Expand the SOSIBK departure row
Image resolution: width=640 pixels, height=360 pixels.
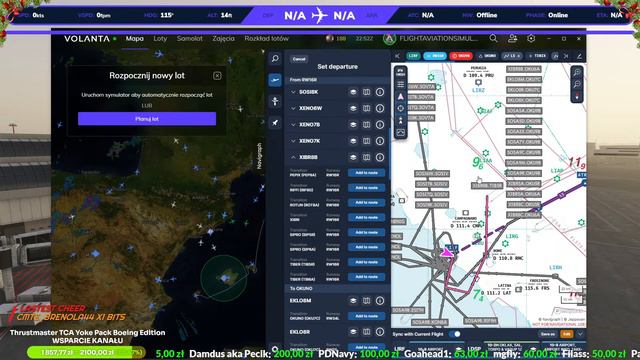293,92
